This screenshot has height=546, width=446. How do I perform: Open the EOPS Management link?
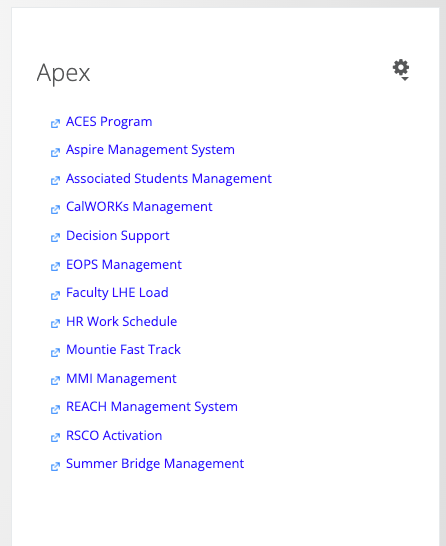coord(124,265)
